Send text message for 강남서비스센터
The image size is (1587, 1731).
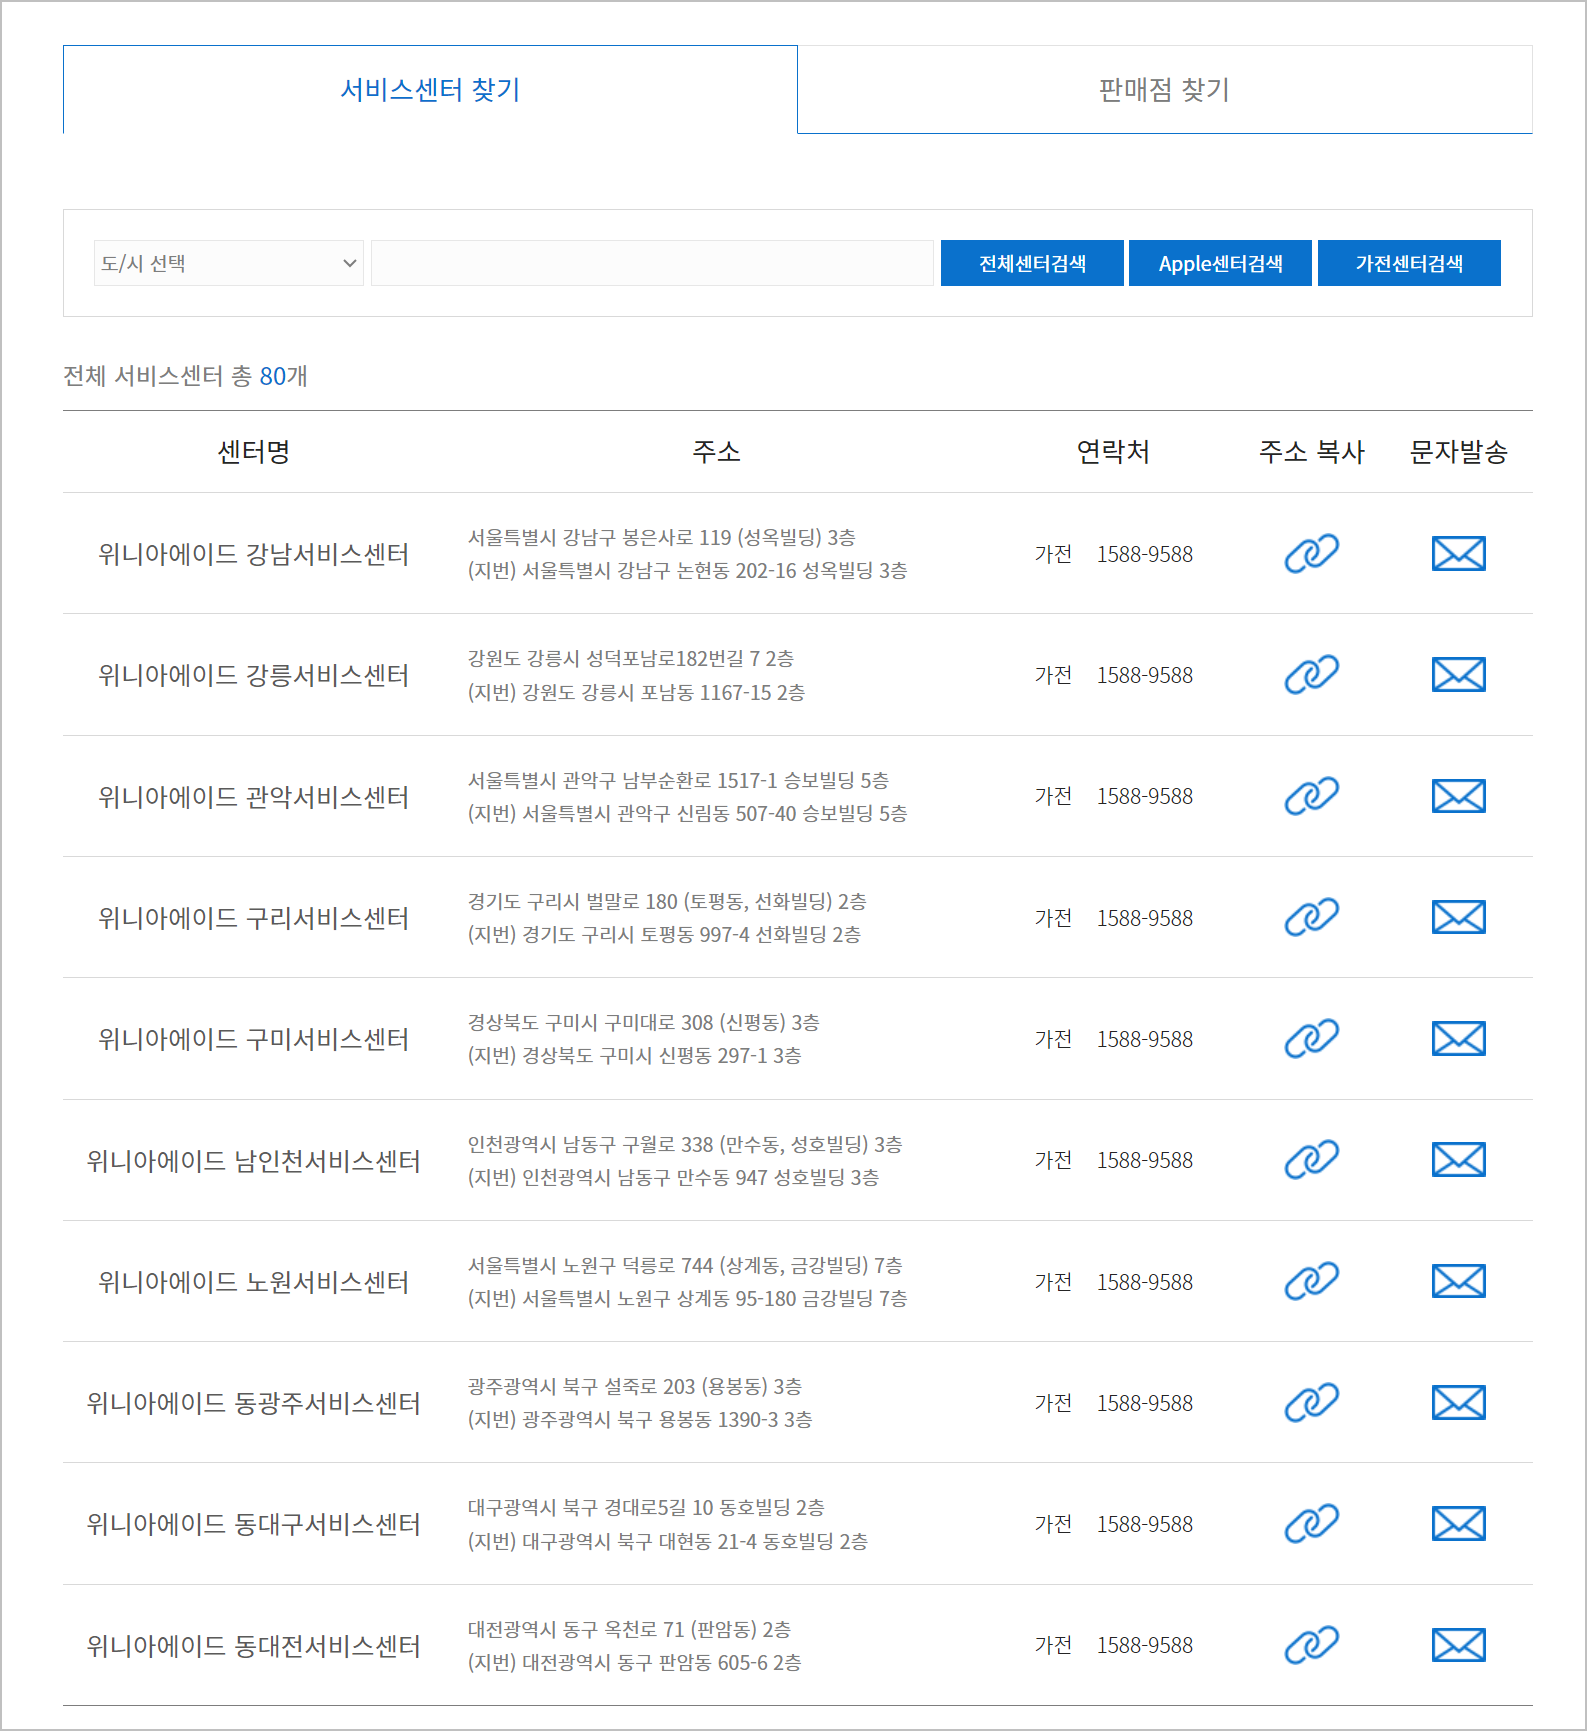1458,553
